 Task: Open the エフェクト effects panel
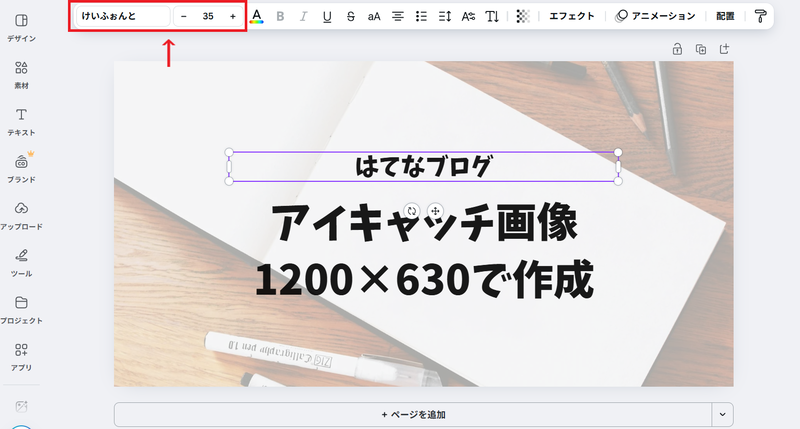coord(571,16)
